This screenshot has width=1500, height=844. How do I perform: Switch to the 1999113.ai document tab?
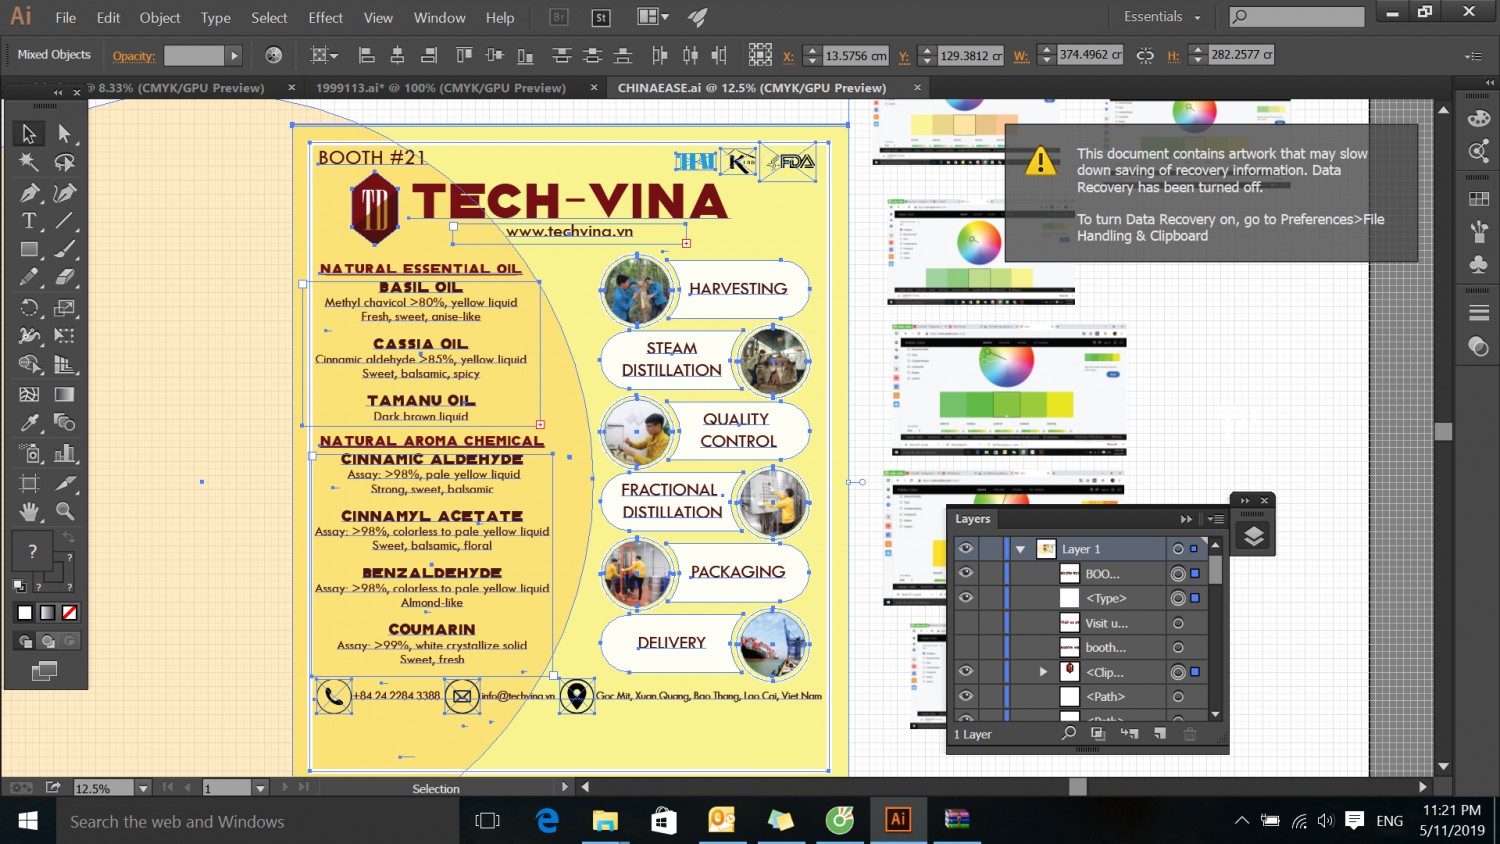click(x=441, y=88)
